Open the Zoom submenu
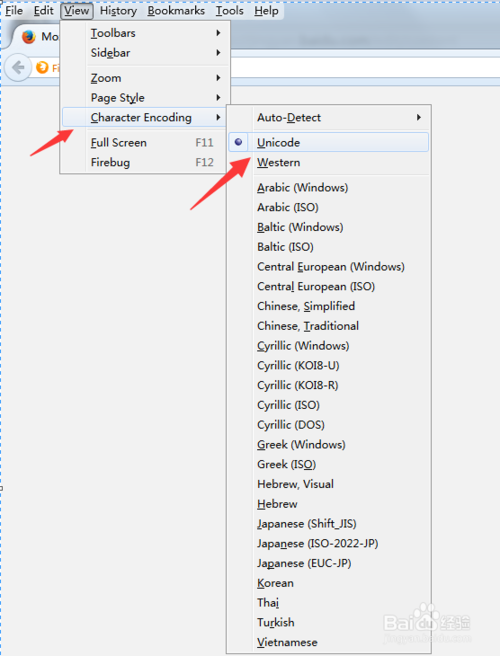Viewport: 500px width, 656px height. tap(145, 78)
